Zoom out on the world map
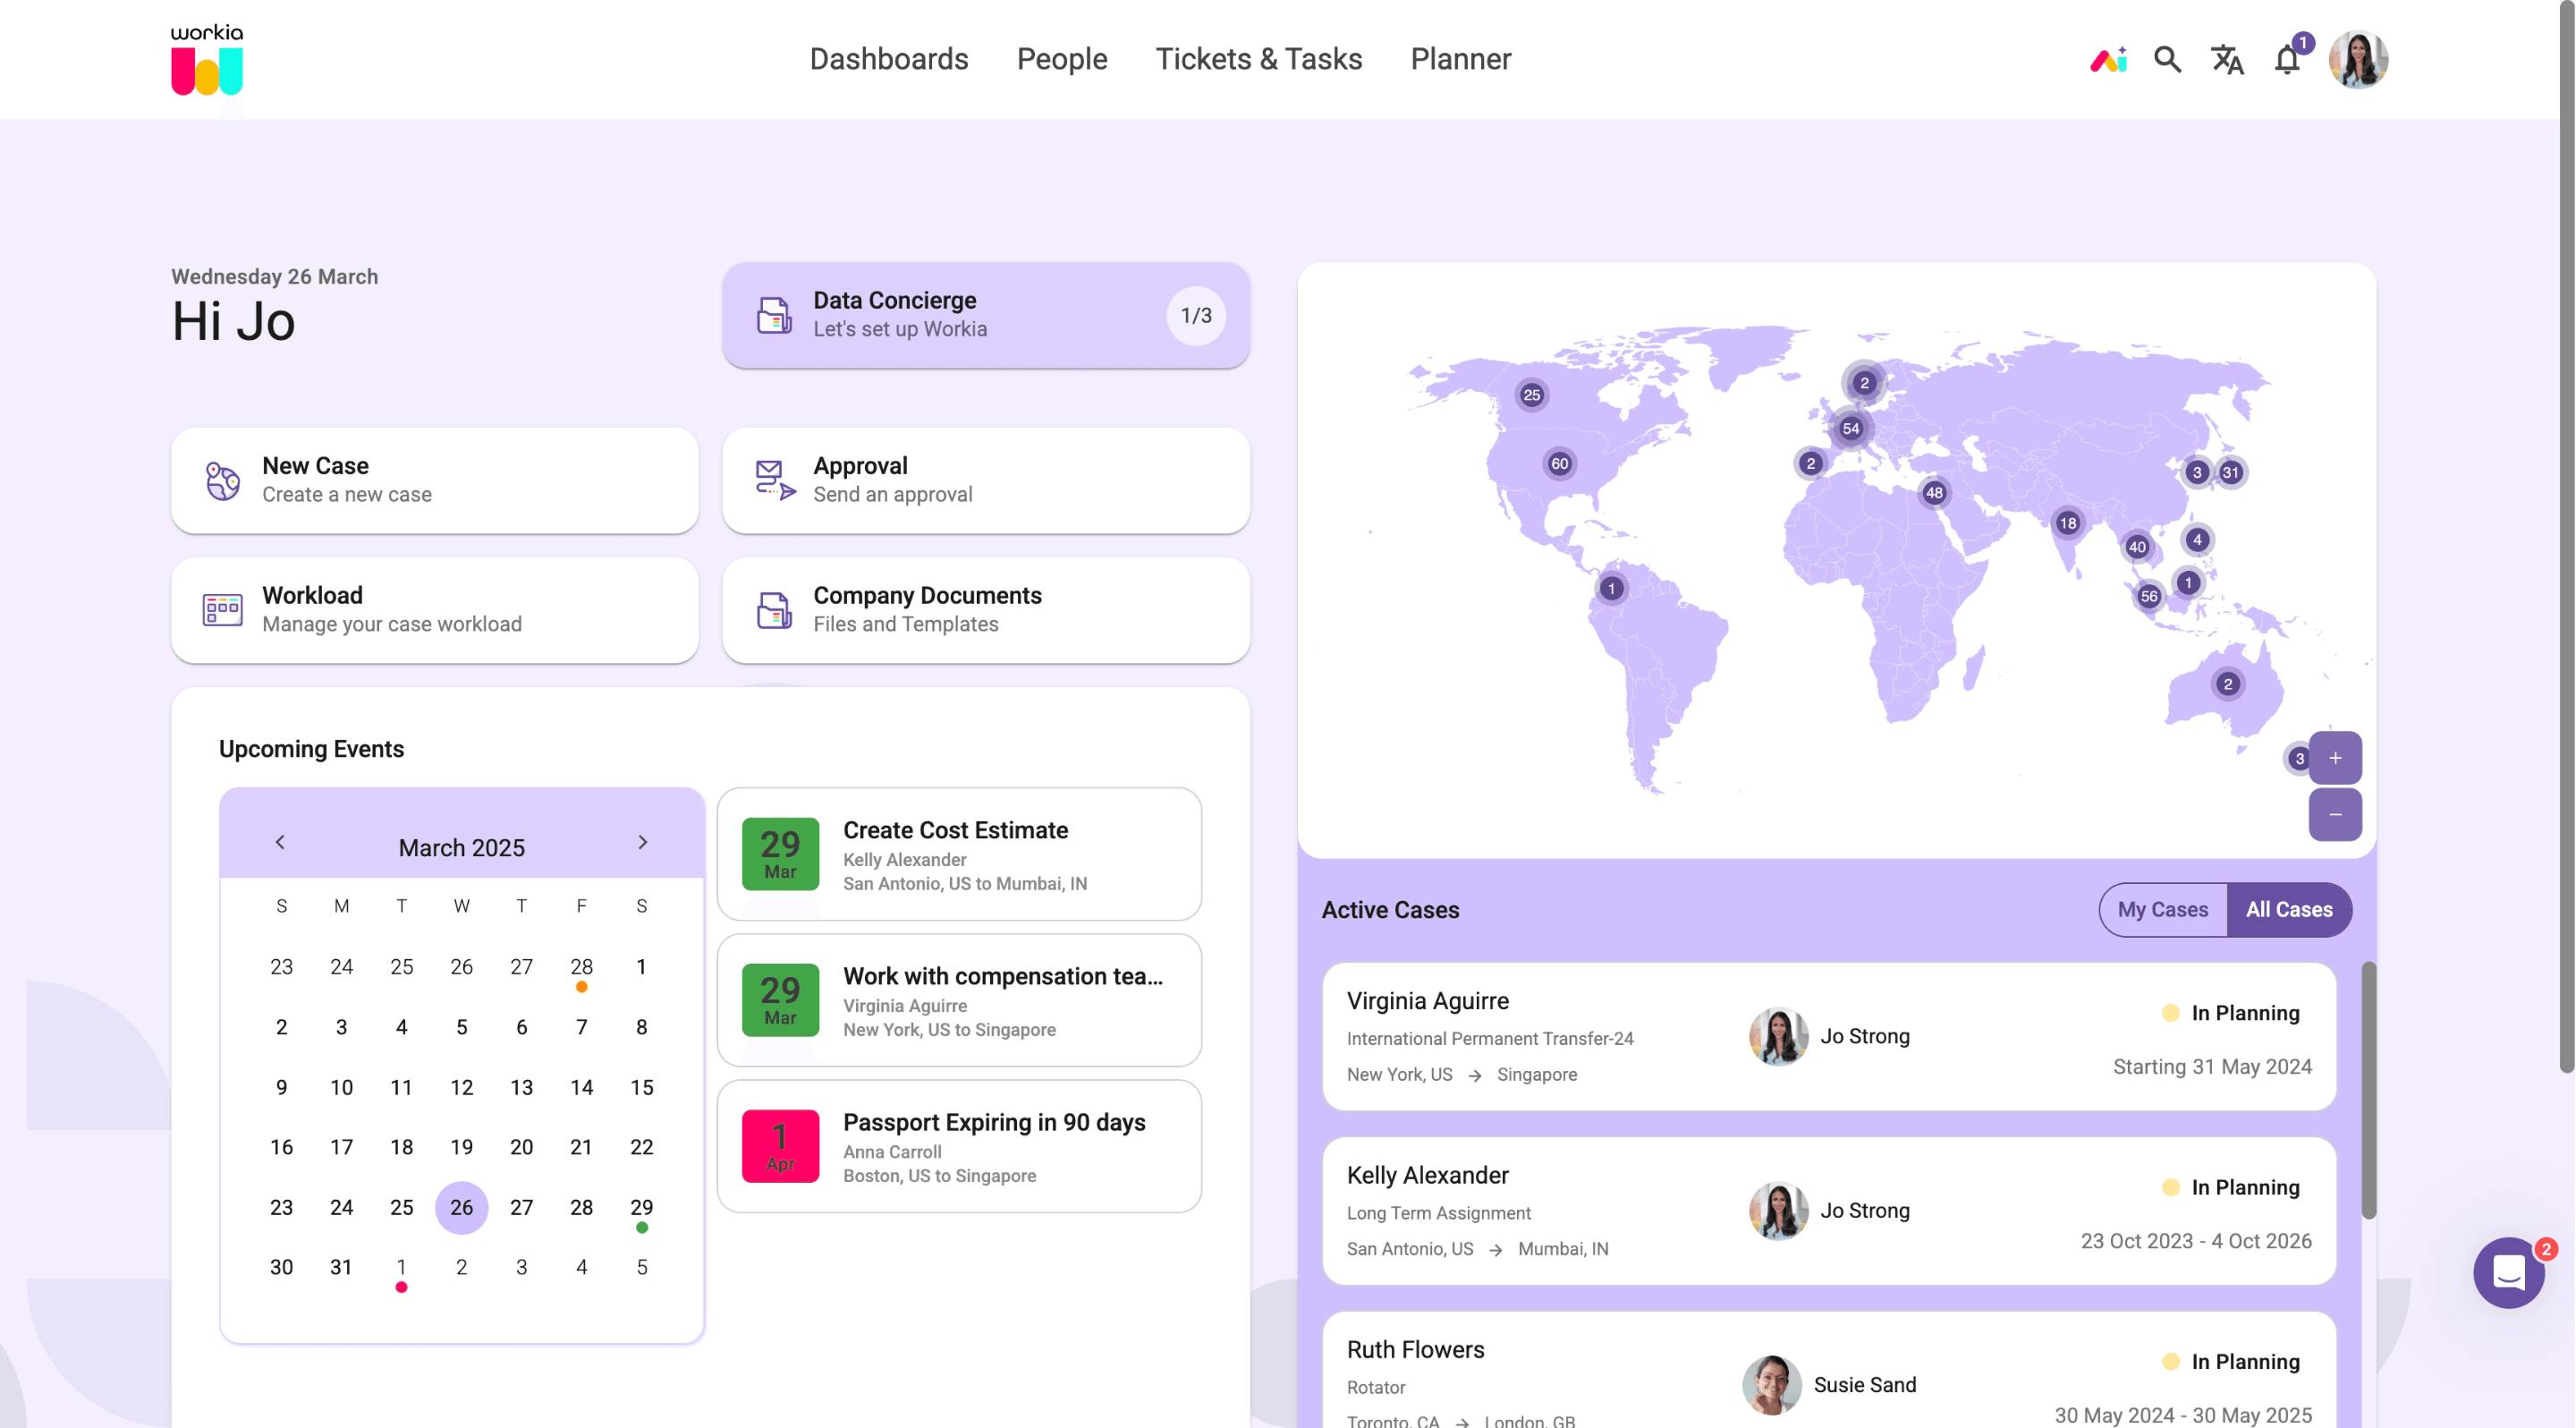Viewport: 2576px width, 1428px height. click(2335, 814)
